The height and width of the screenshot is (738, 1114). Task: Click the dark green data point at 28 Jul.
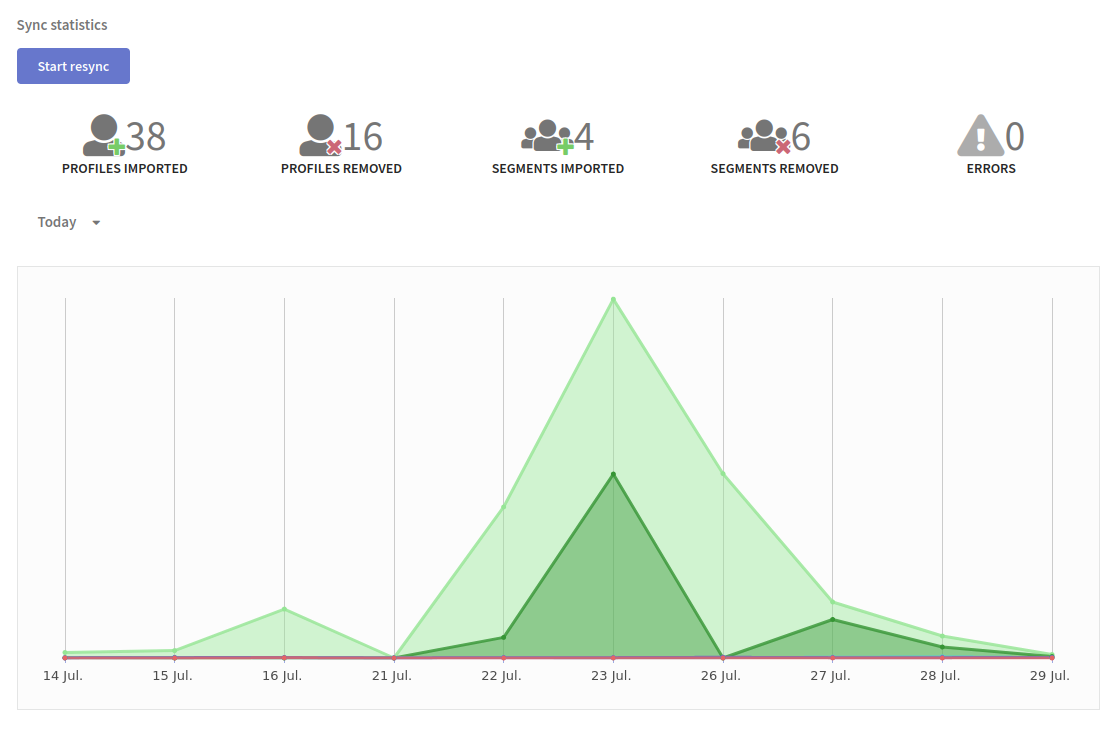coord(943,647)
